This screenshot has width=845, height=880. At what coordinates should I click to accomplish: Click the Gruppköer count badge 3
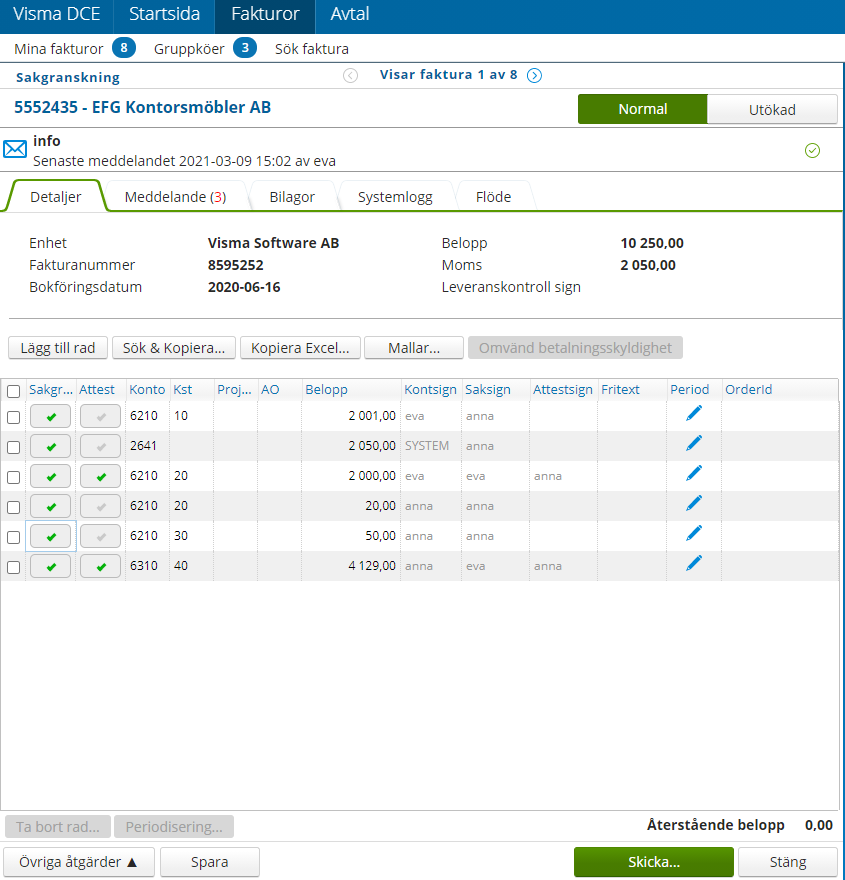[245, 48]
